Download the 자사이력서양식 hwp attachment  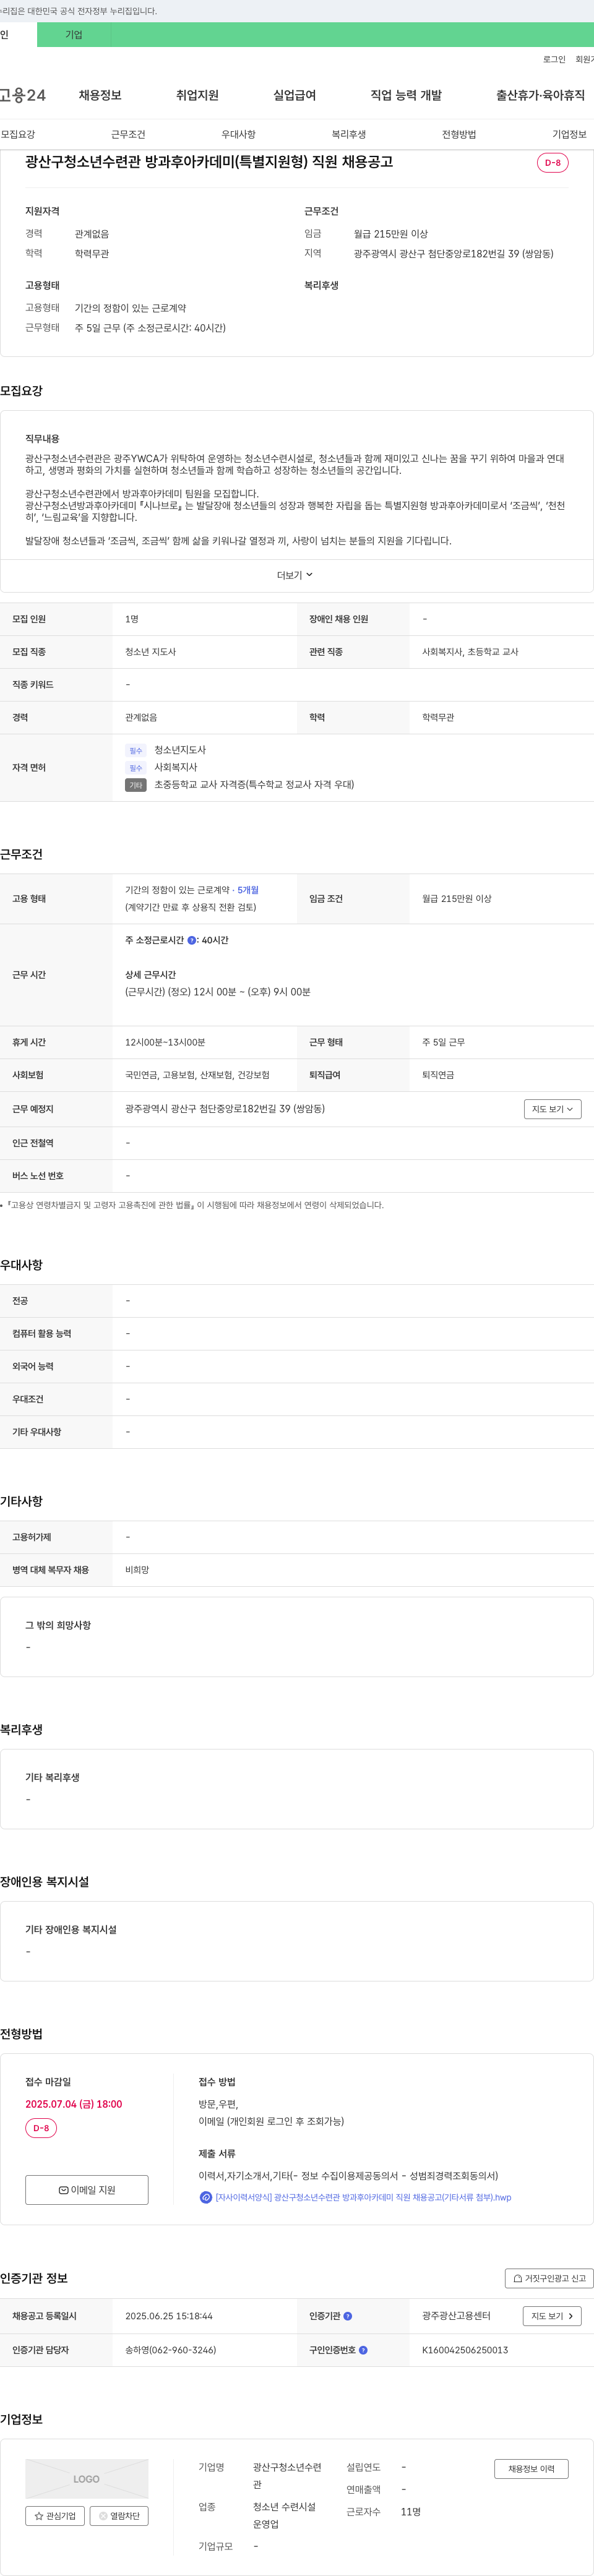[x=363, y=2197]
